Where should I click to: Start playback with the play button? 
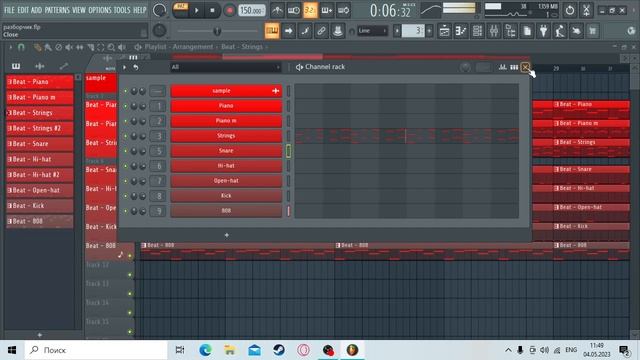[x=196, y=10]
